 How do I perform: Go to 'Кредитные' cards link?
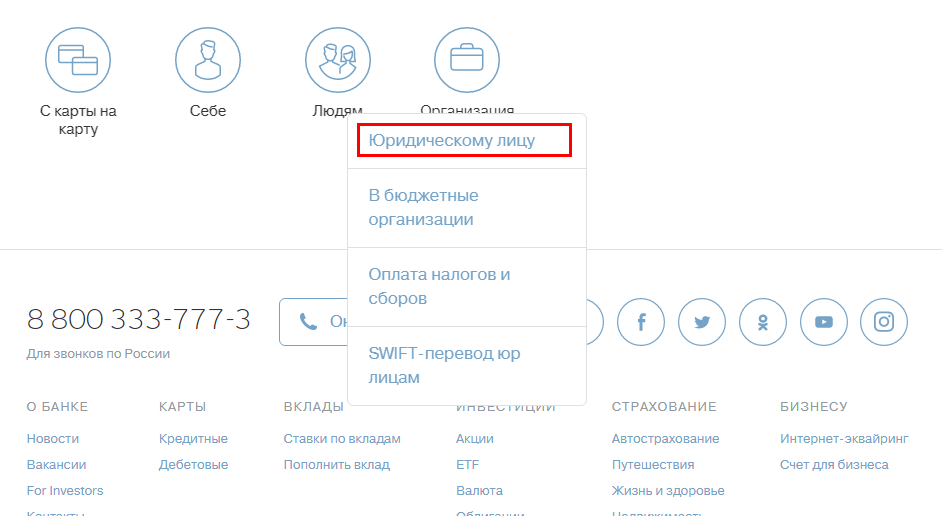pyautogui.click(x=193, y=439)
